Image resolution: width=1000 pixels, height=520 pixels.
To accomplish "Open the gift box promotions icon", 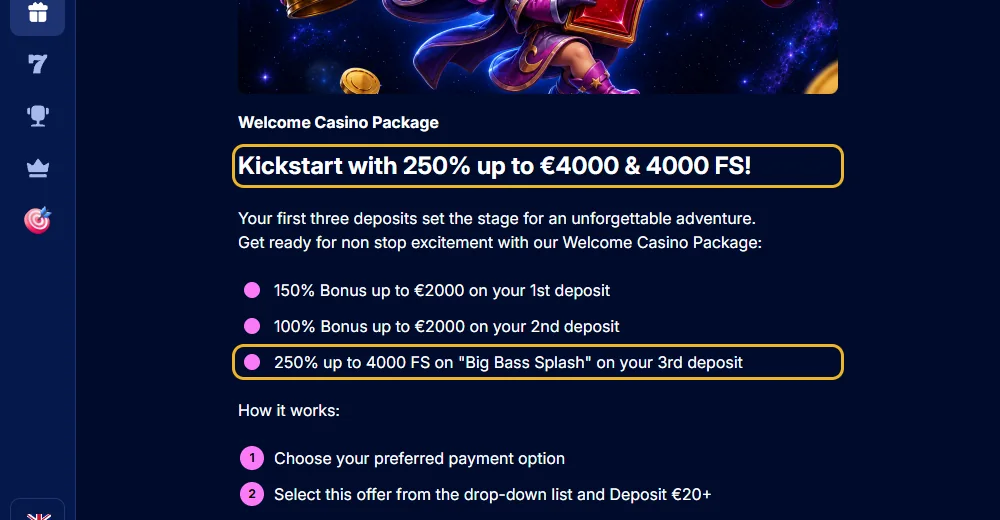I will tap(38, 13).
